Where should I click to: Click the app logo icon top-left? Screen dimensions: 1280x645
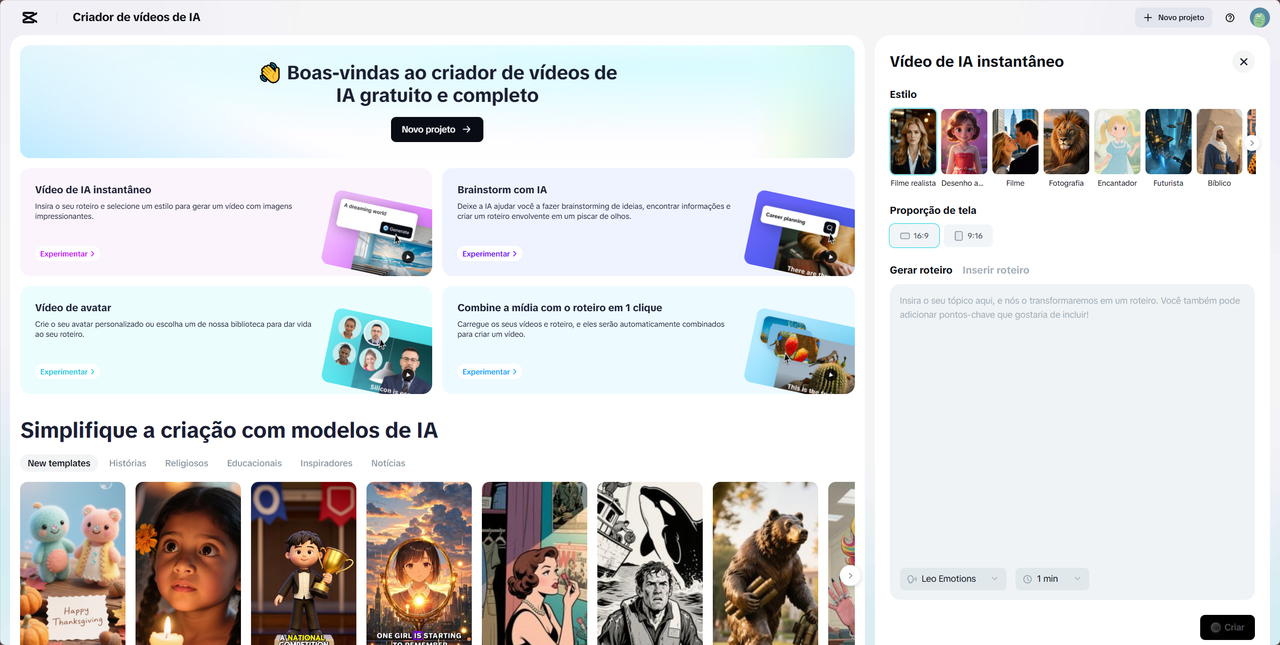[x=28, y=17]
